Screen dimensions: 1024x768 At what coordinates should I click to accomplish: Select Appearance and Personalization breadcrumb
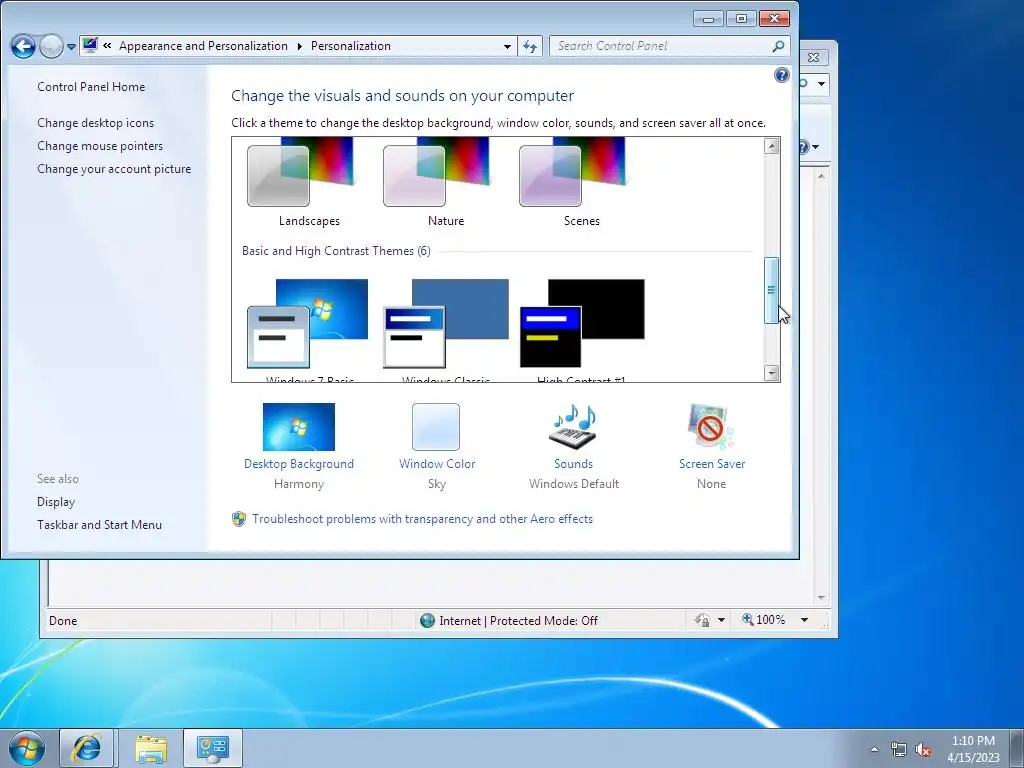pyautogui.click(x=203, y=46)
